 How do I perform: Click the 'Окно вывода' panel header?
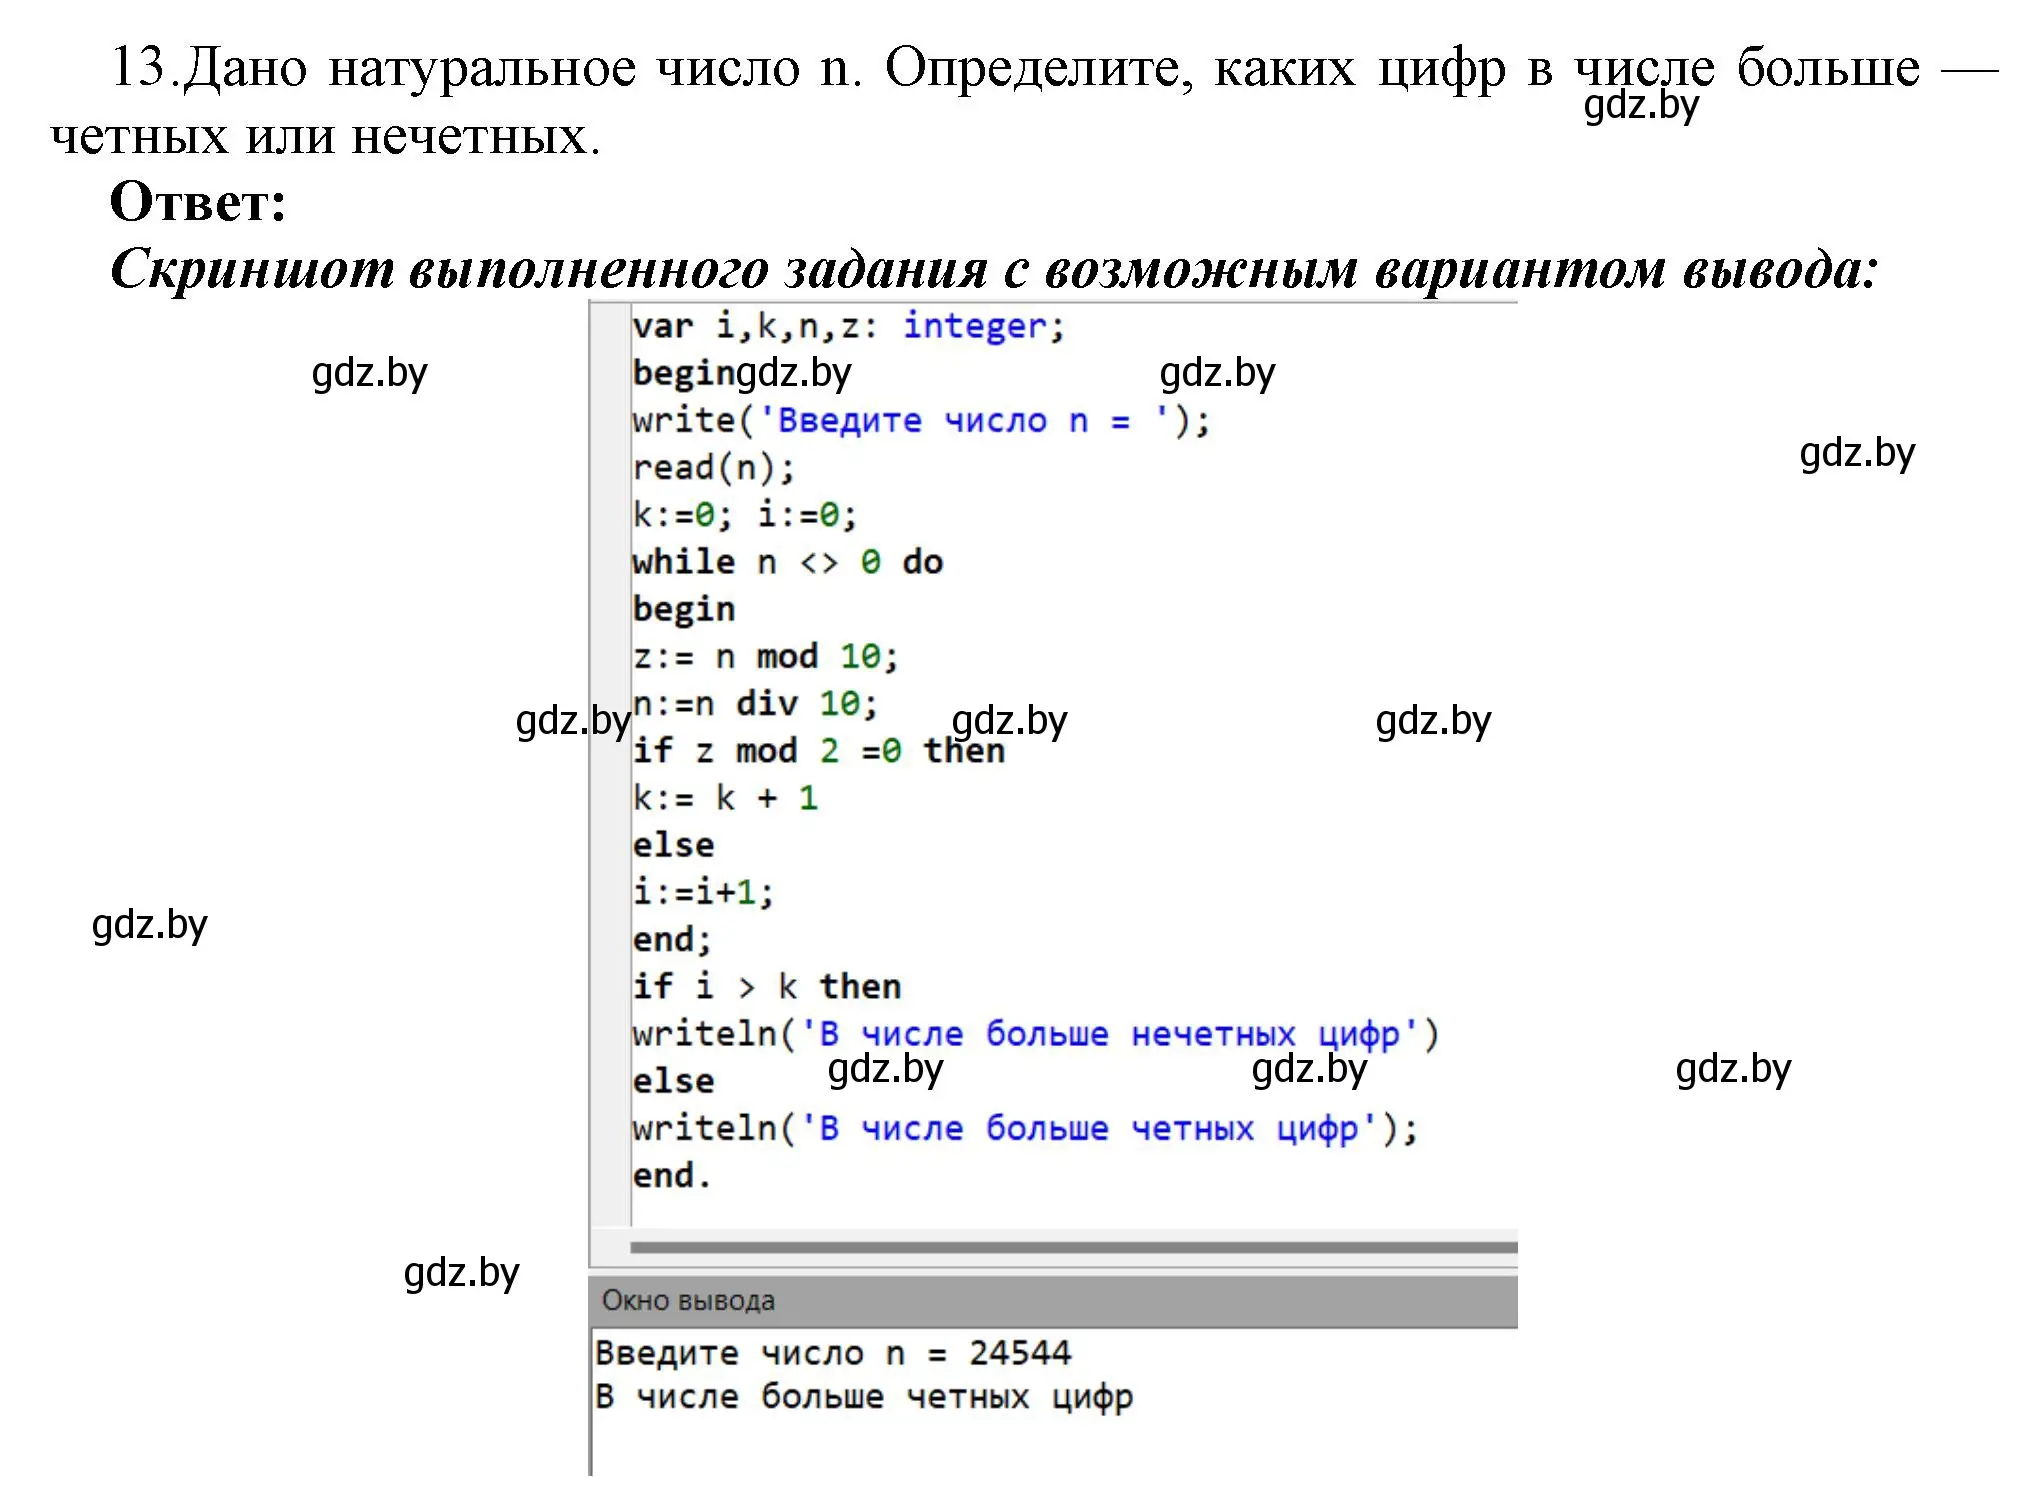click(1053, 1301)
